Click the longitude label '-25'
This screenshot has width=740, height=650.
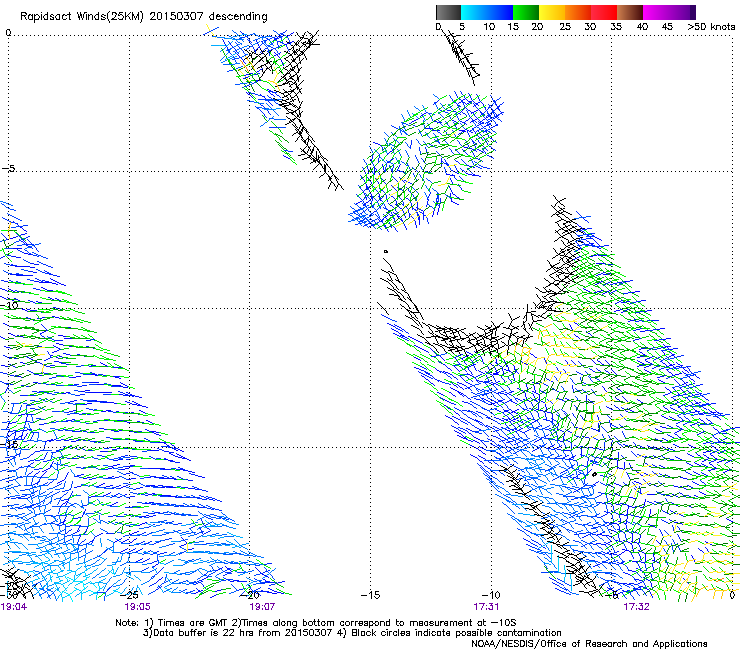pos(129,595)
